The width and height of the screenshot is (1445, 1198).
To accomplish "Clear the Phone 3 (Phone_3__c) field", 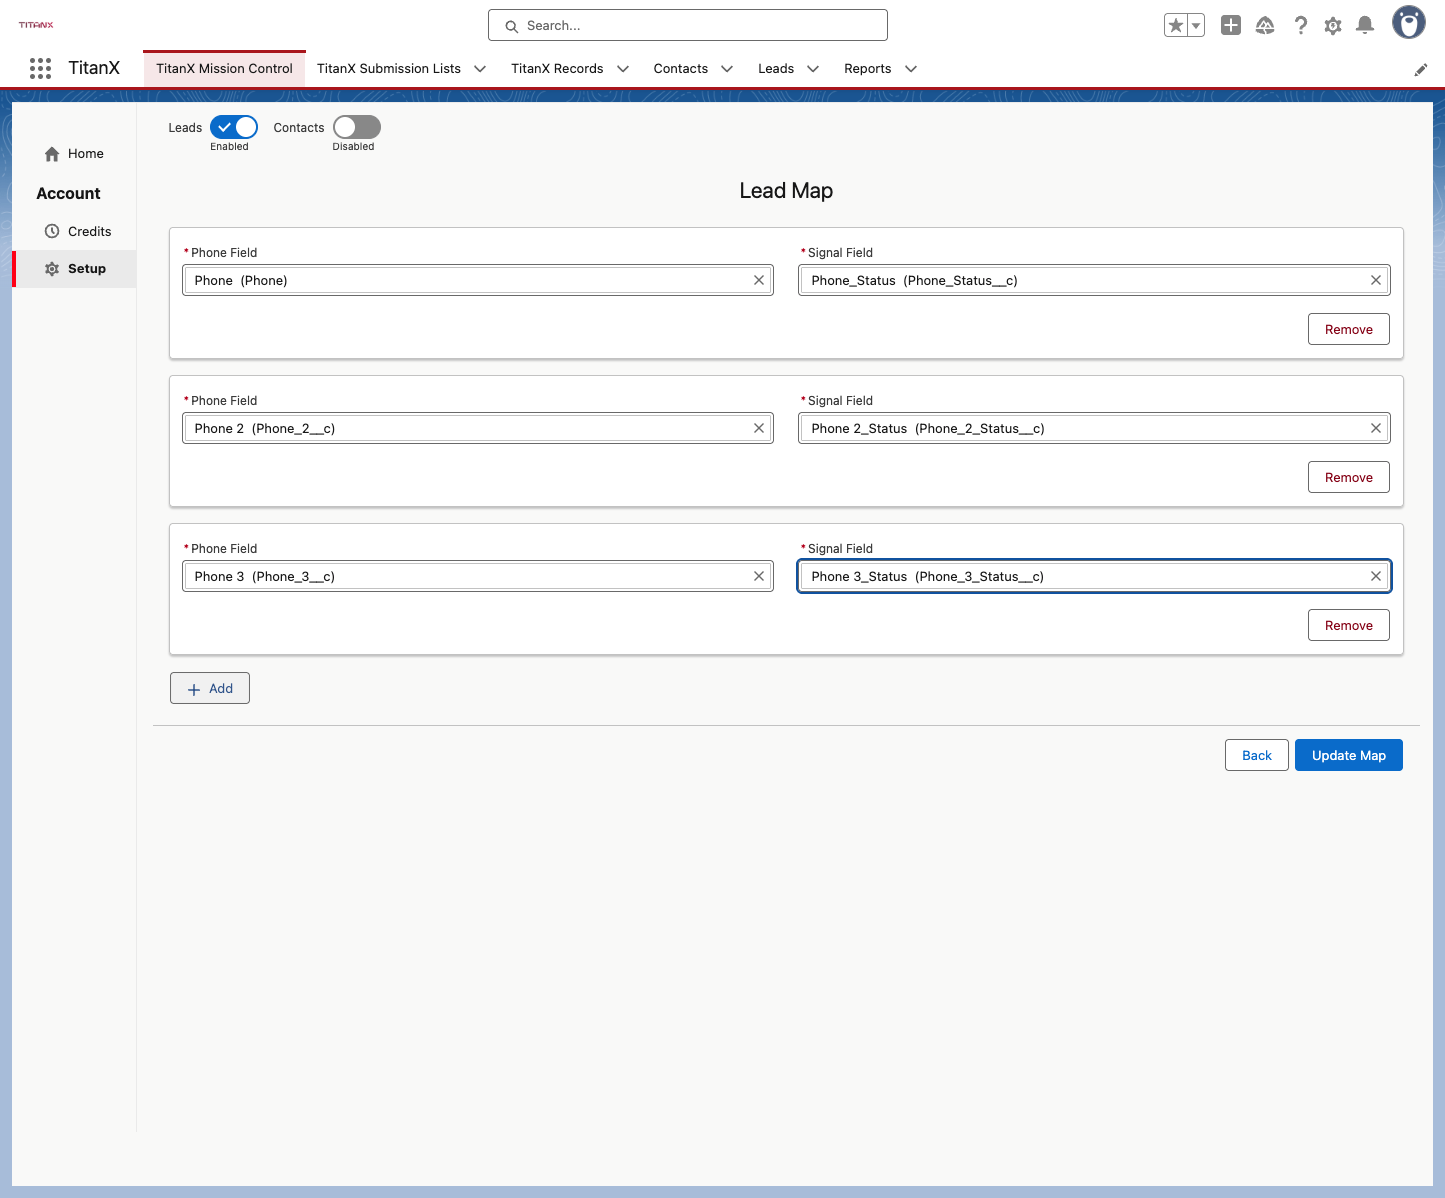I will click(759, 576).
